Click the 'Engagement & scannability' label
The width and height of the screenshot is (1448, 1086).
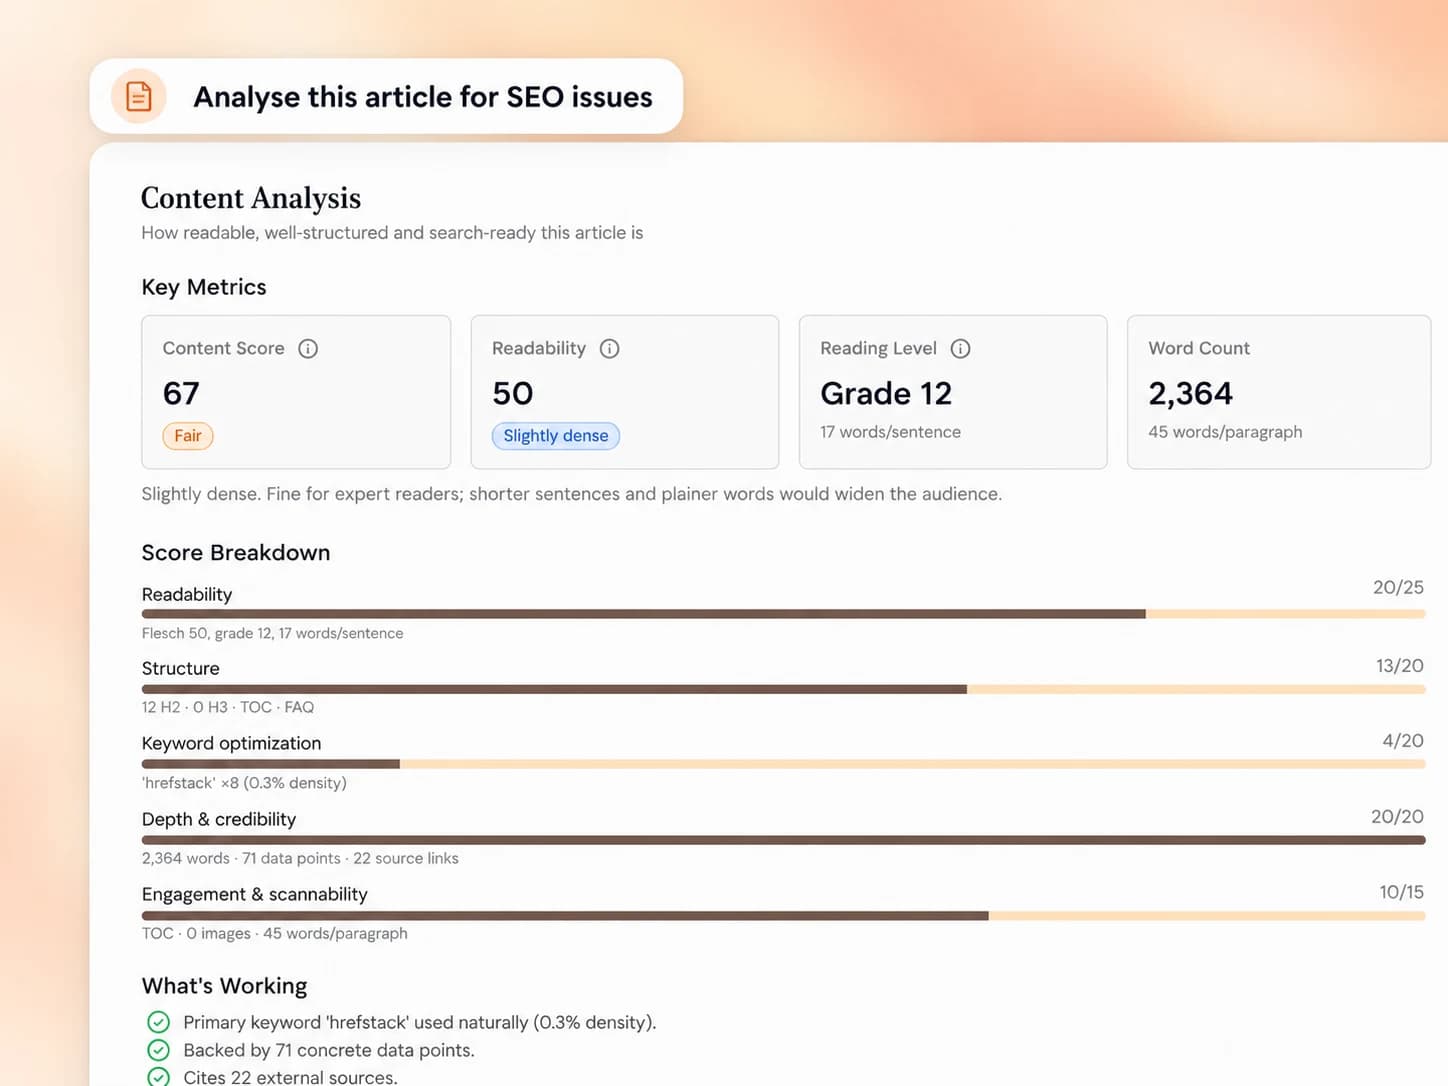255,894
